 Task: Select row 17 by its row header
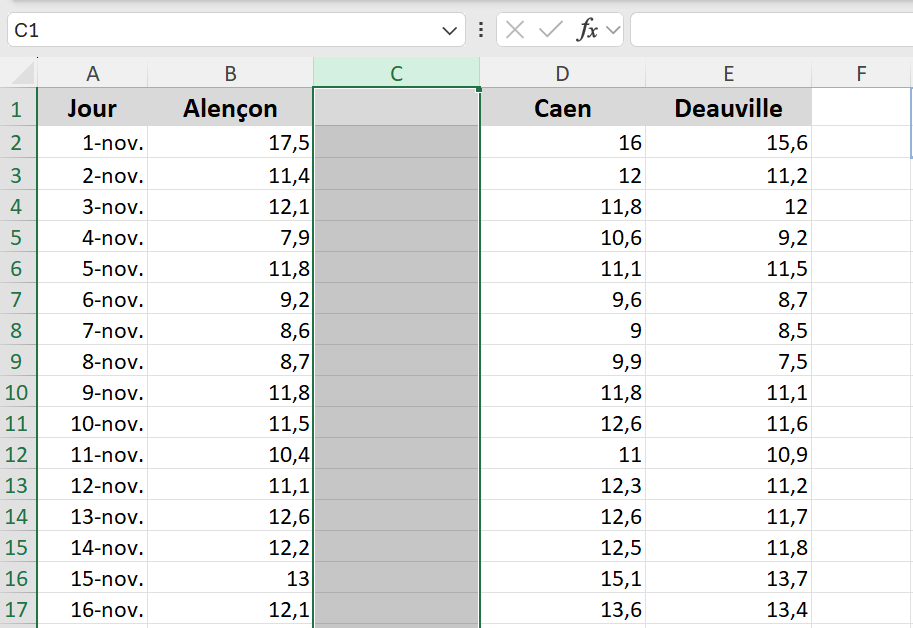[17, 609]
